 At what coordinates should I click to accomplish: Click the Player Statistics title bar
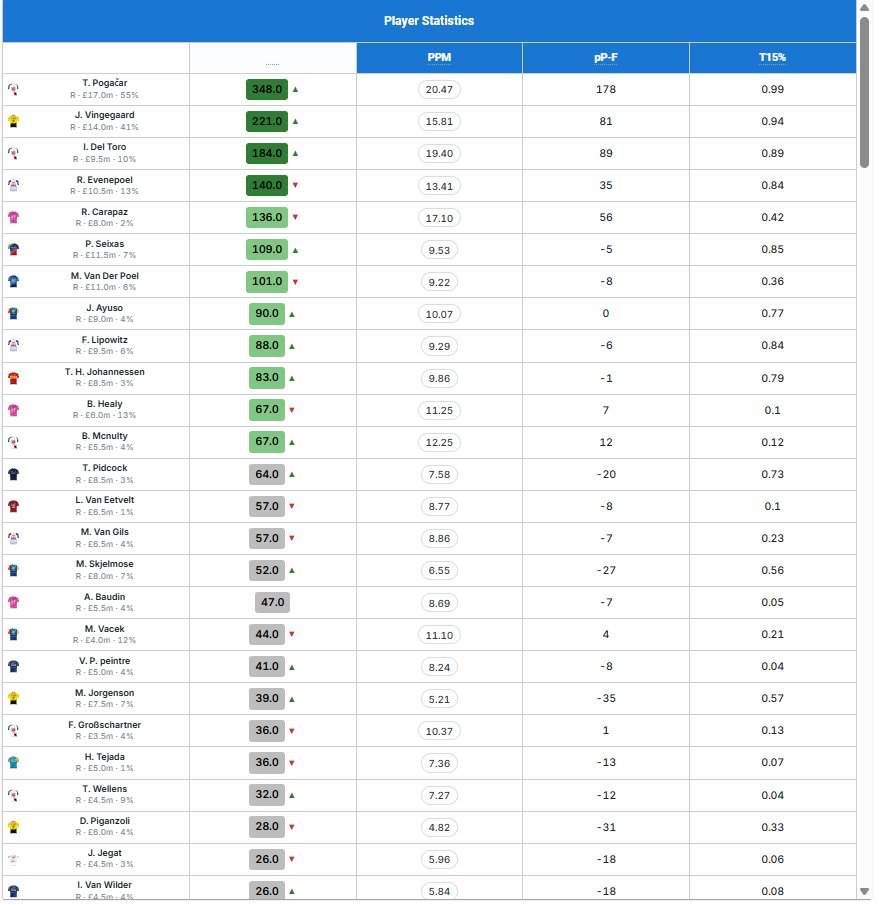click(429, 21)
